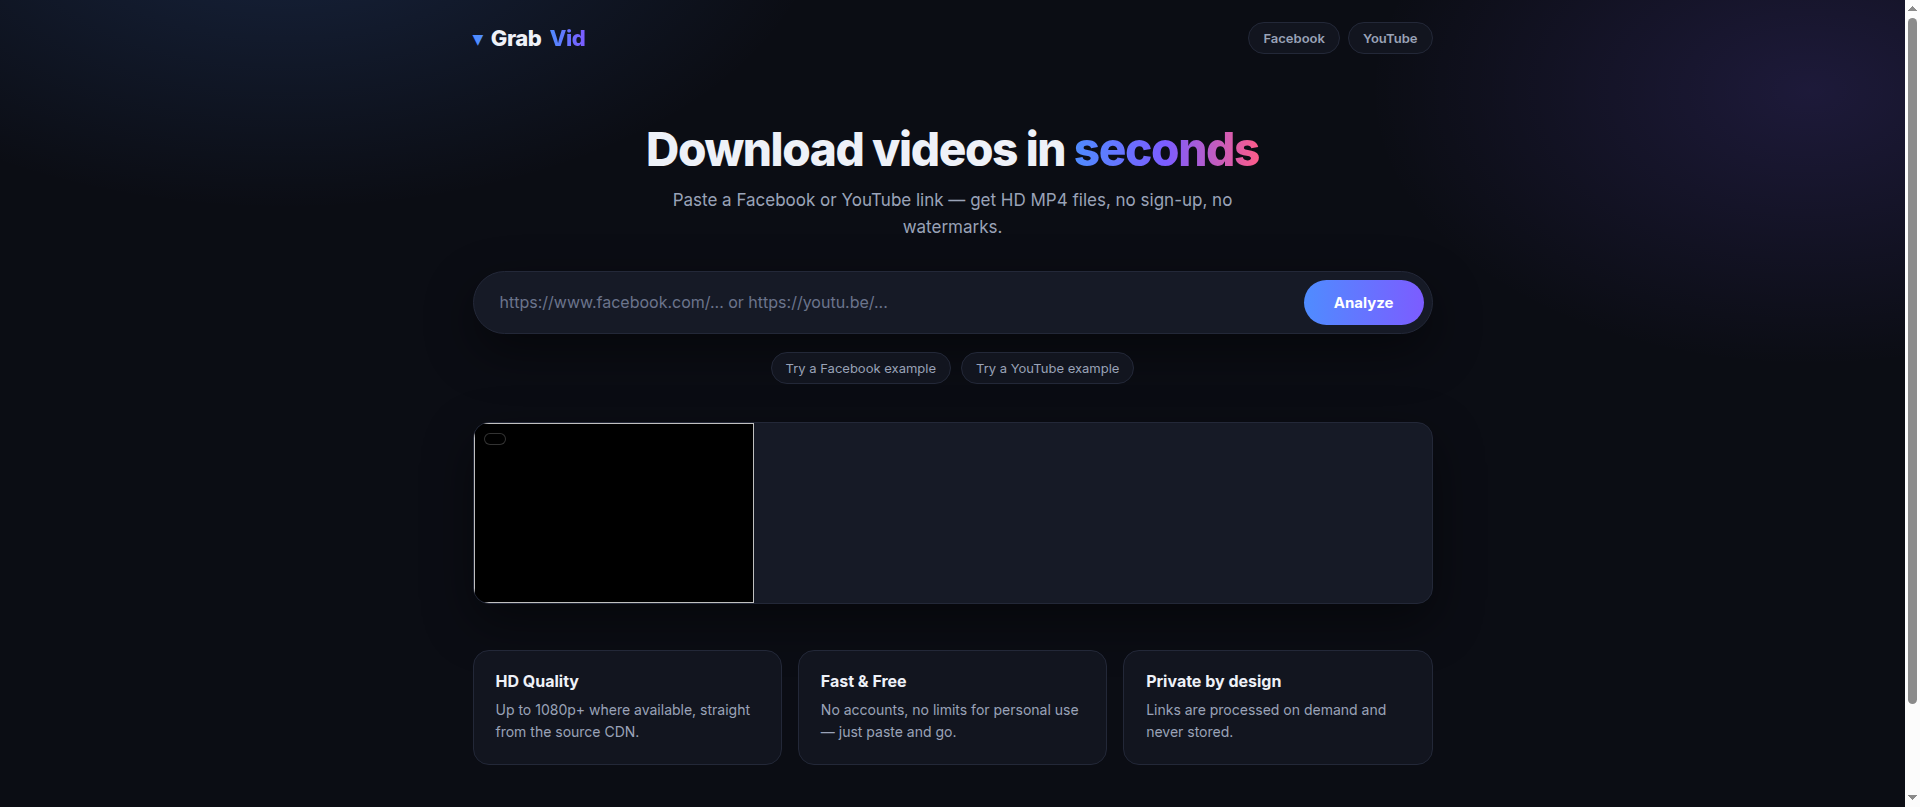Click the "Paste a Facebook or YouTube link" subtitle
The width and height of the screenshot is (1920, 807).
click(952, 213)
